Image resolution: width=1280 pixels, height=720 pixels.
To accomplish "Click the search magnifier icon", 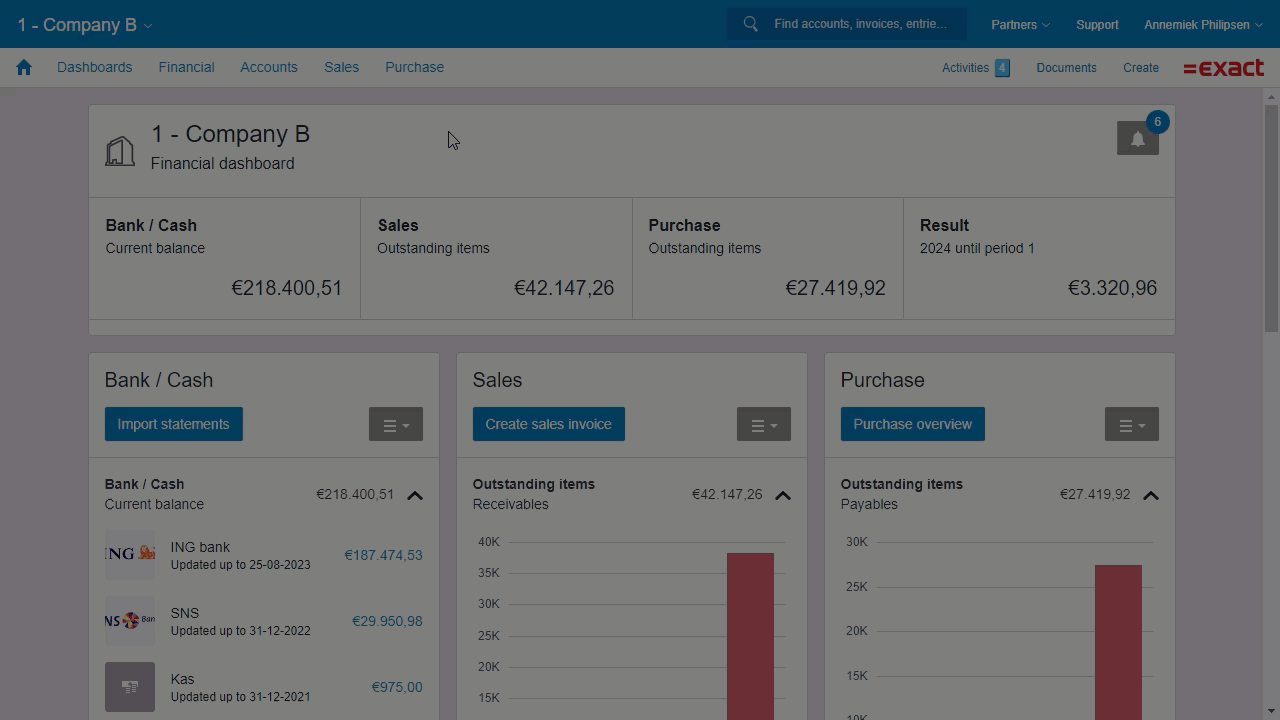I will tap(750, 23).
